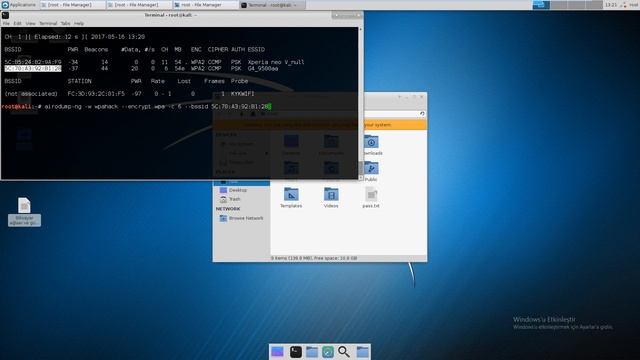Switch to the third workspace in pager
640x360 pixels.
[x=576, y=5]
